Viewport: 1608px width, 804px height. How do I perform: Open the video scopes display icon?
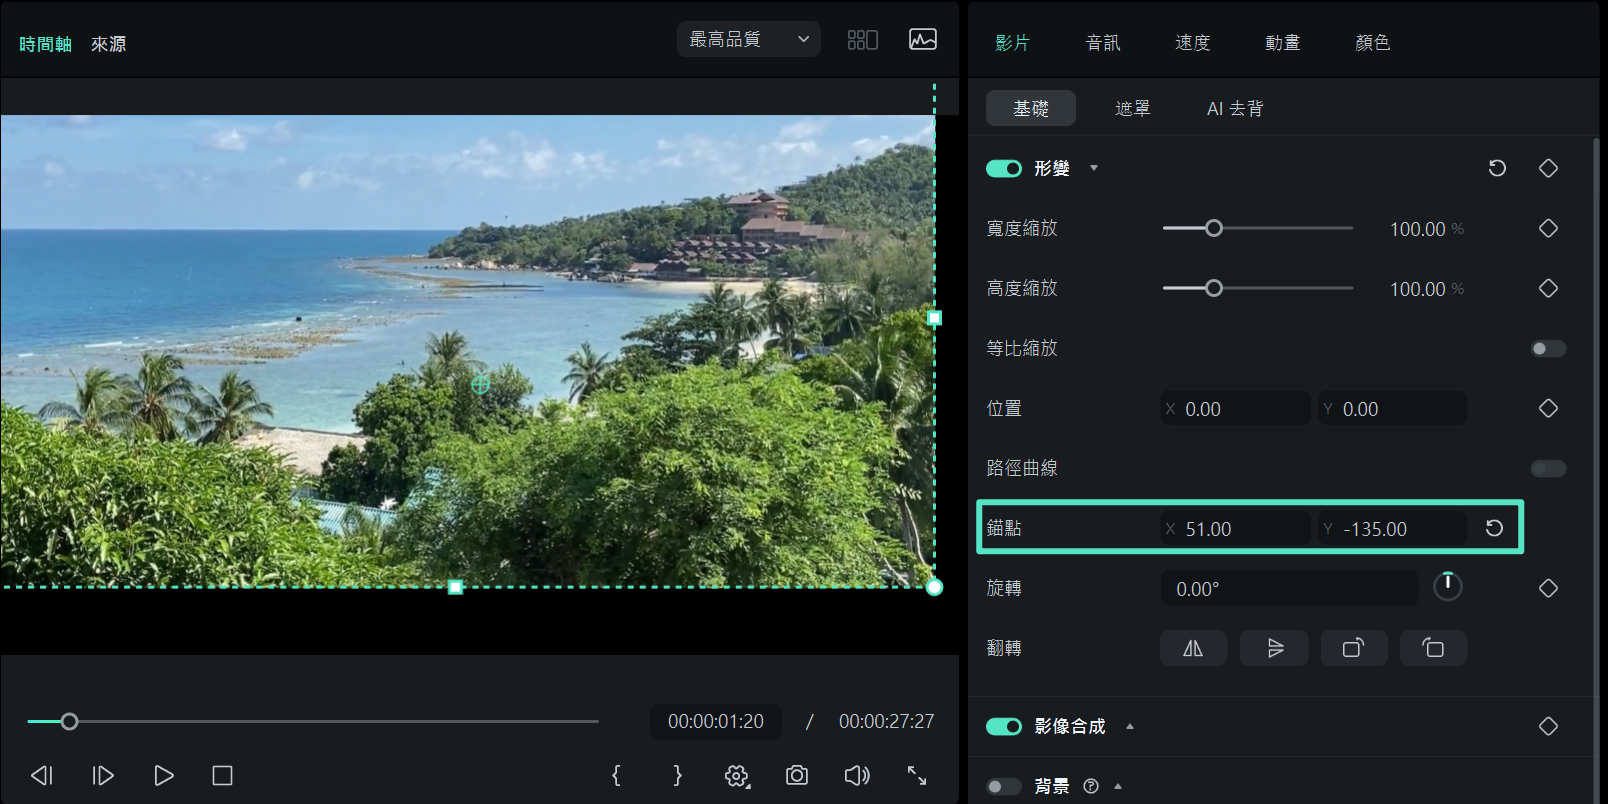tap(922, 40)
